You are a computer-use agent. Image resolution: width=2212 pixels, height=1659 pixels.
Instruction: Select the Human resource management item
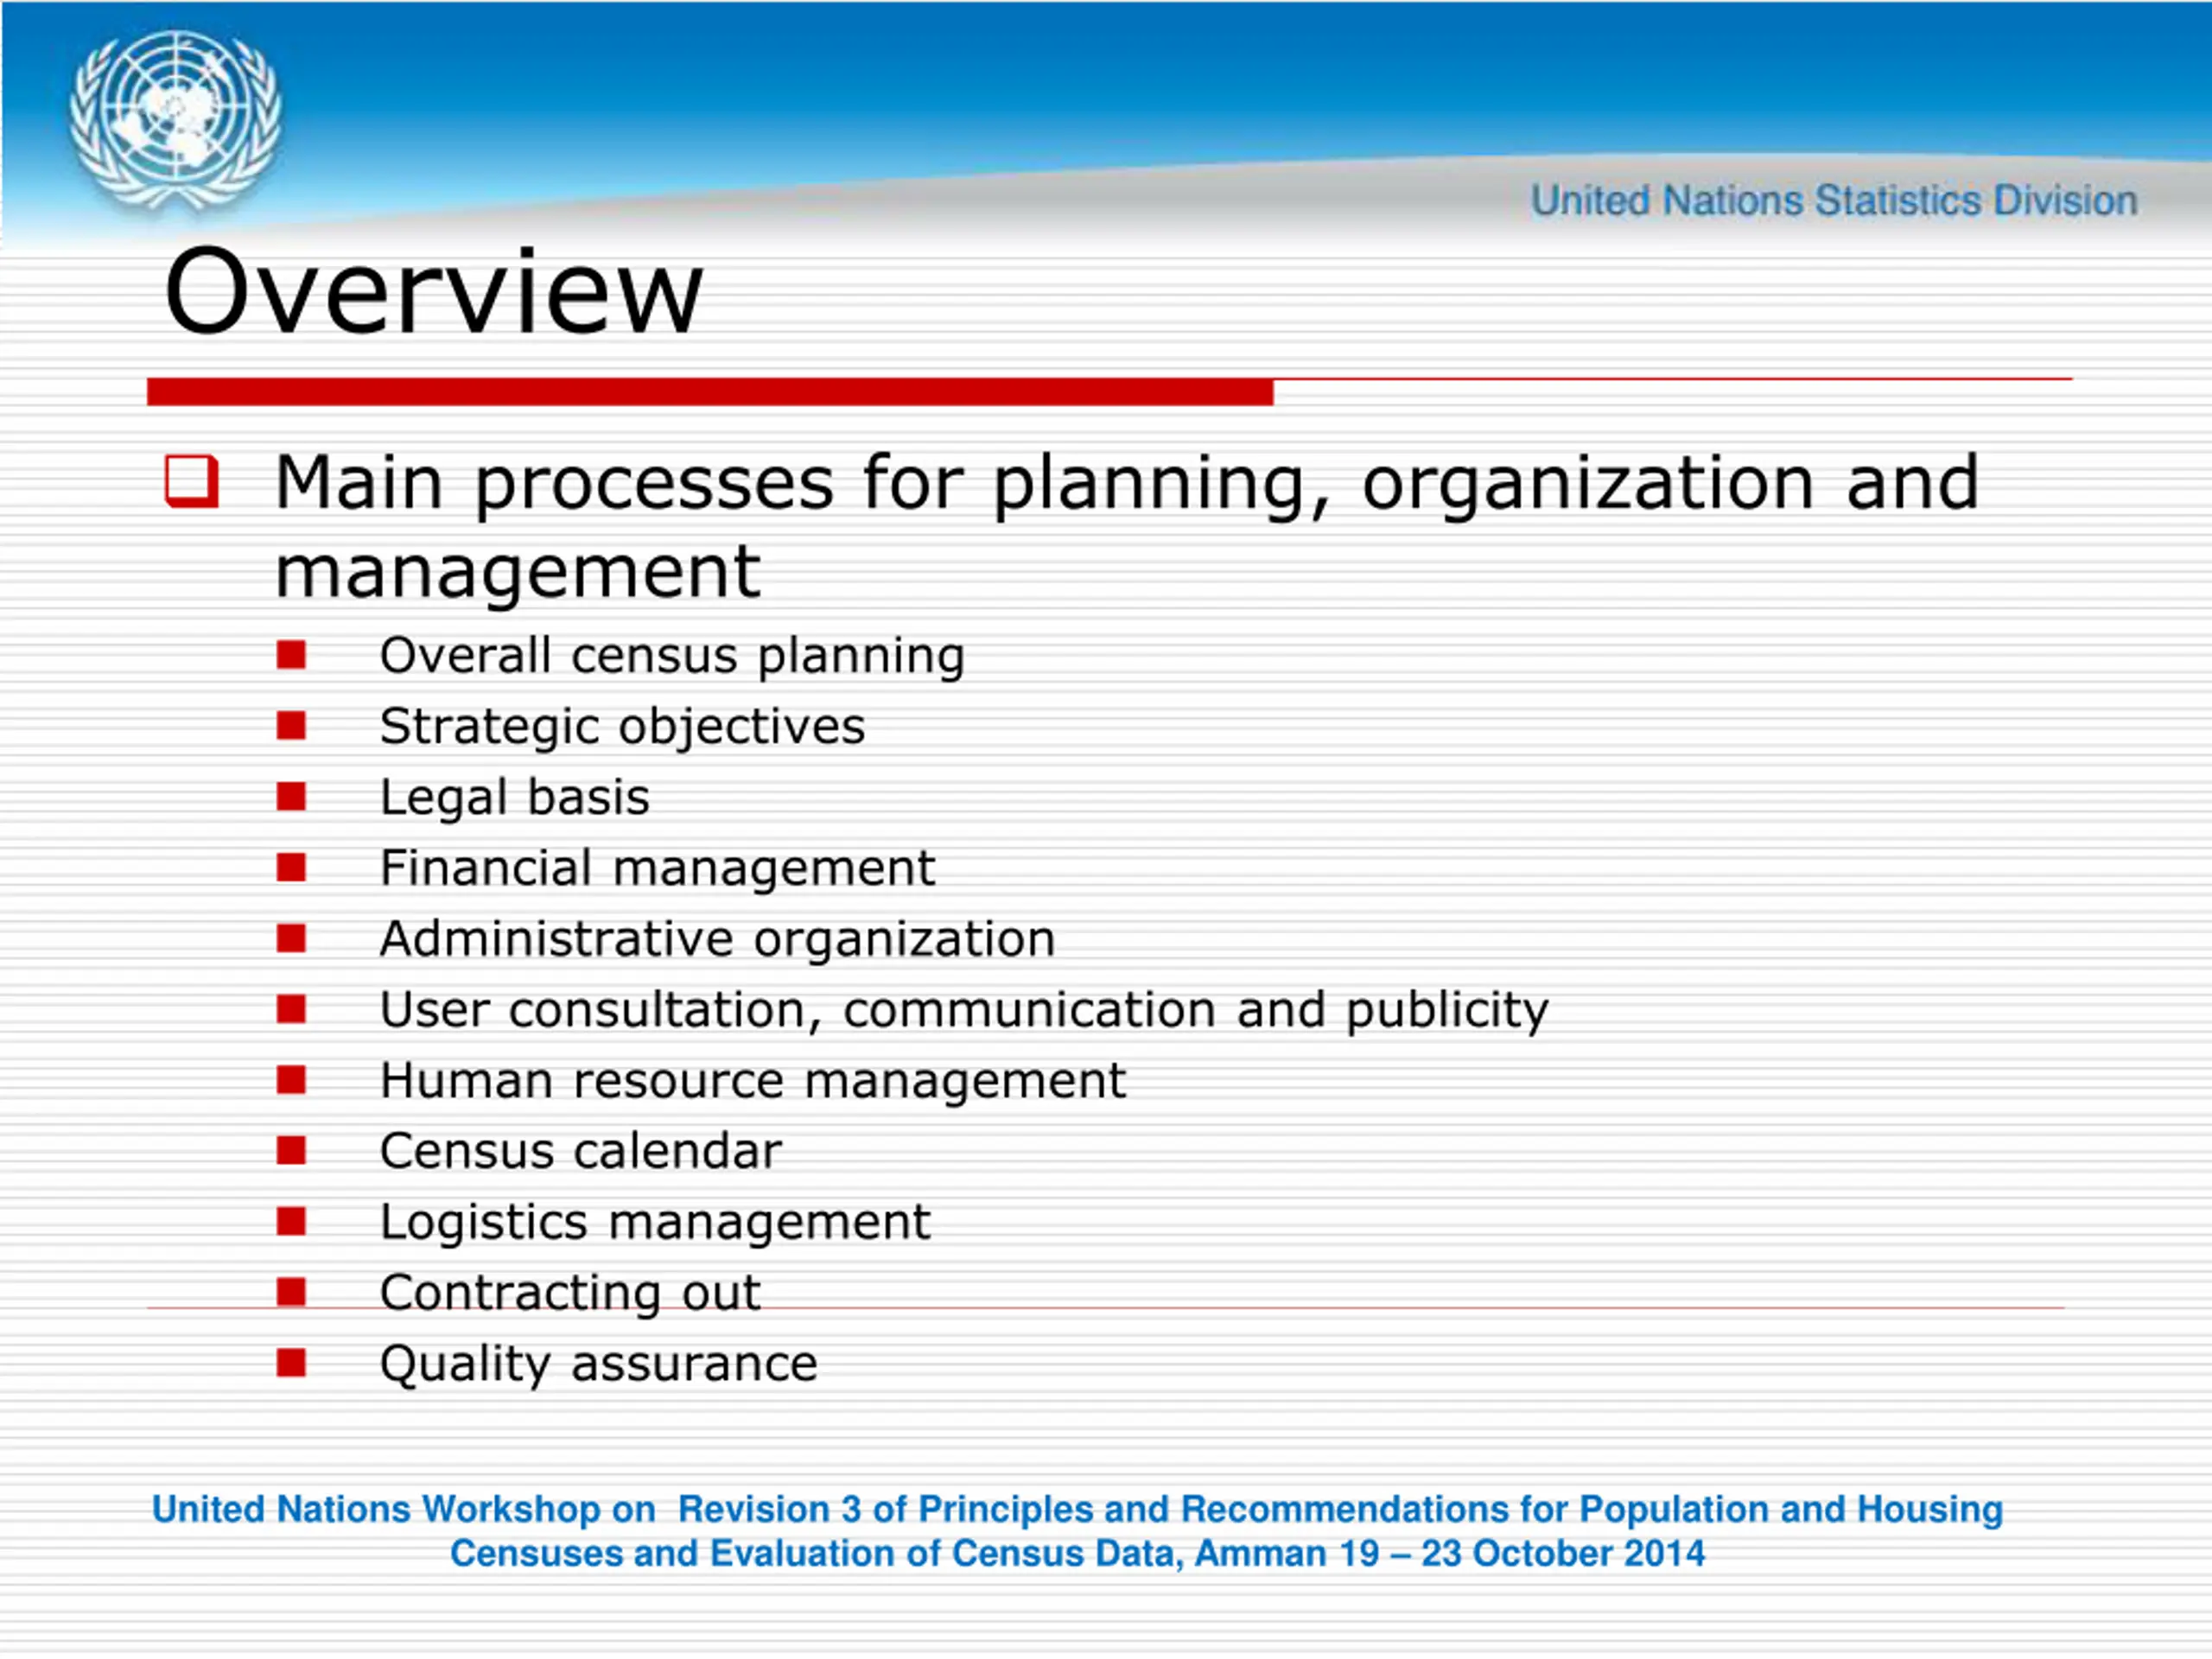click(x=753, y=1081)
